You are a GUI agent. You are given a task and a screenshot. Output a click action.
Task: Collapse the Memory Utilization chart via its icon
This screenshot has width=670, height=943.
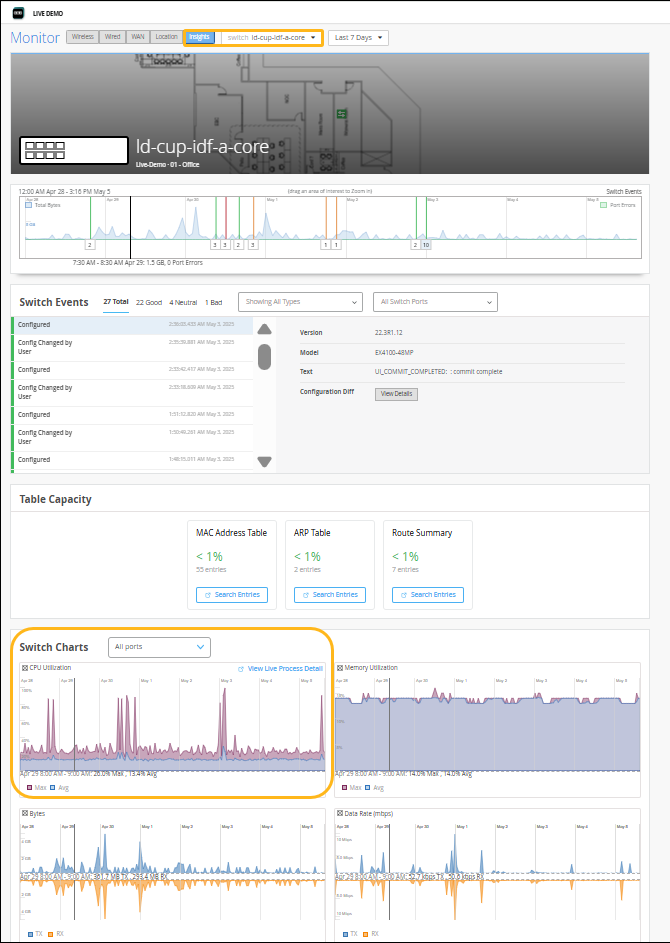point(340,668)
